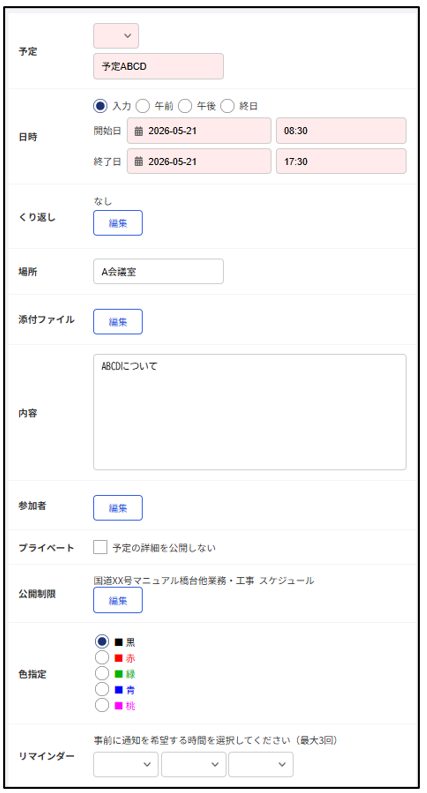Open the 予定 type dropdown

click(116, 36)
